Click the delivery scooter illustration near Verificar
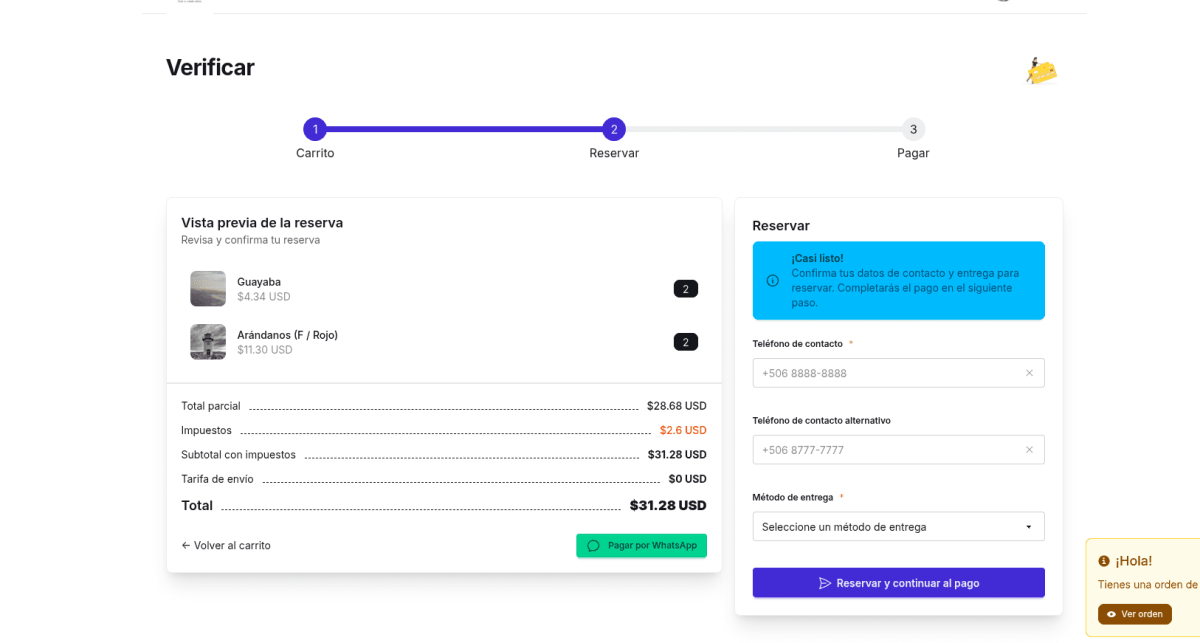This screenshot has height=643, width=1200. [1041, 70]
